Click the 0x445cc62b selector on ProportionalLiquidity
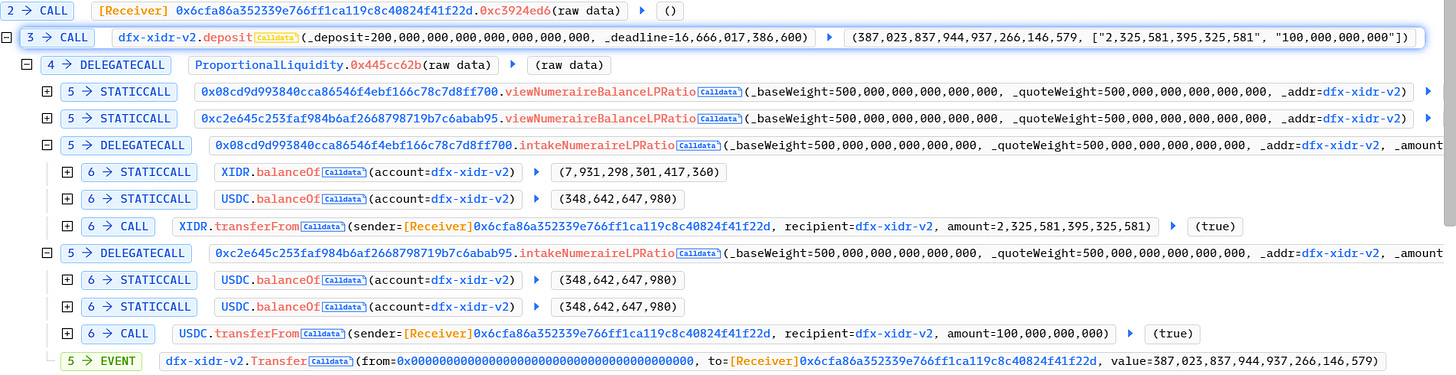1456x375 pixels. tap(386, 65)
